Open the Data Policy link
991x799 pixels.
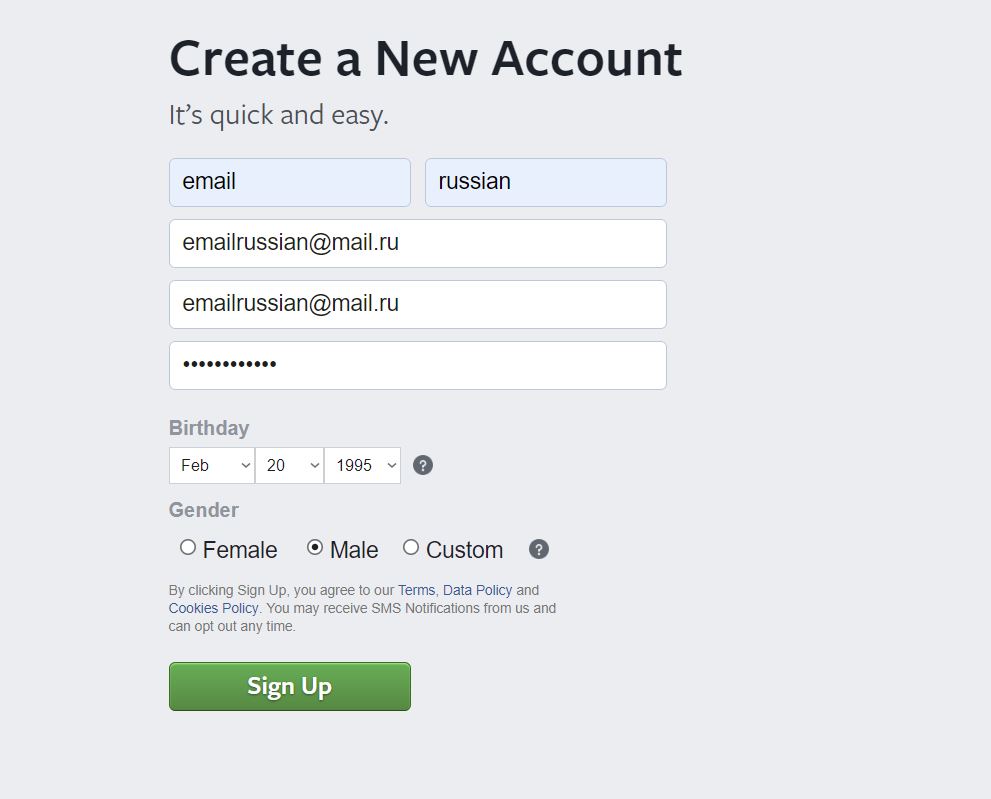click(x=477, y=590)
